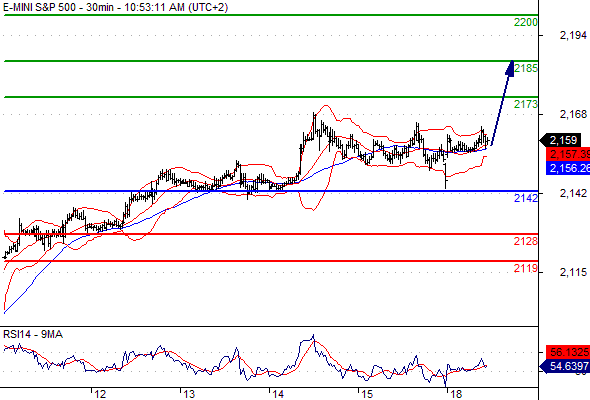Click the green 2200 resistance label

coord(526,23)
